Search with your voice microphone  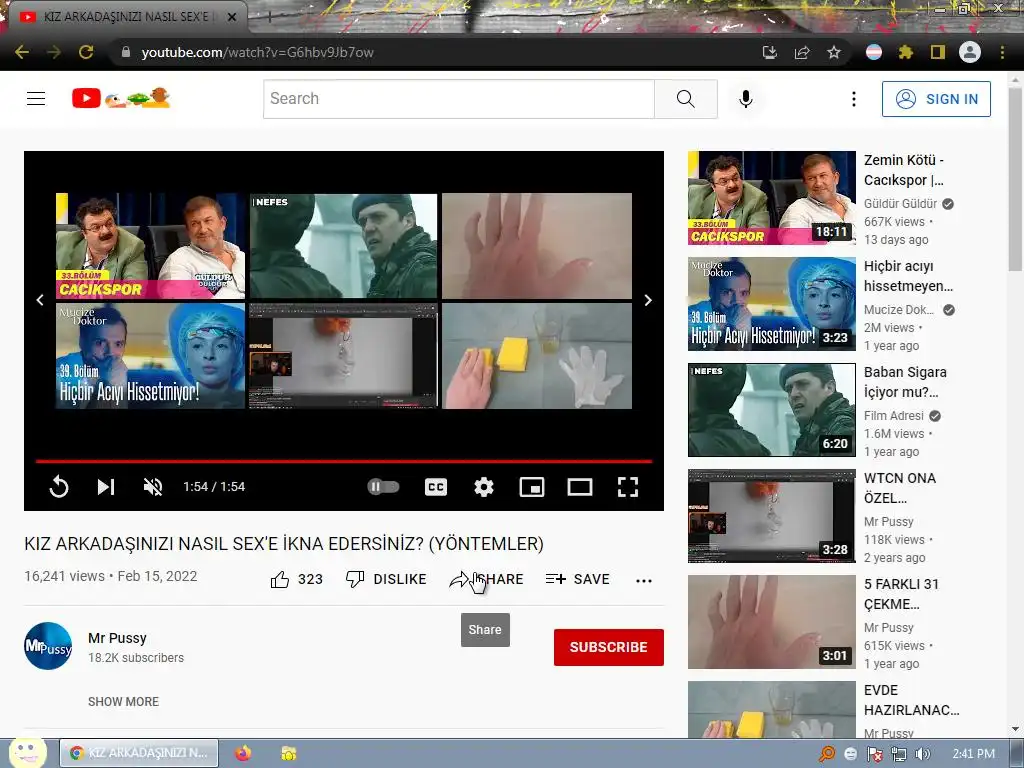point(746,99)
